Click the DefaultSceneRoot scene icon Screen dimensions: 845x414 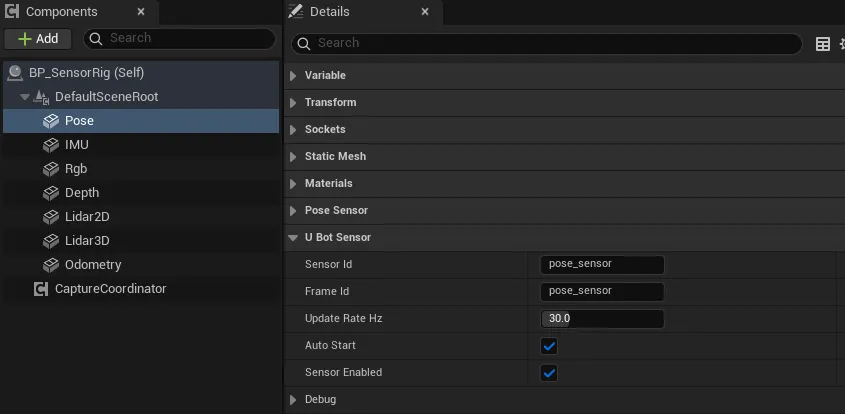point(41,97)
